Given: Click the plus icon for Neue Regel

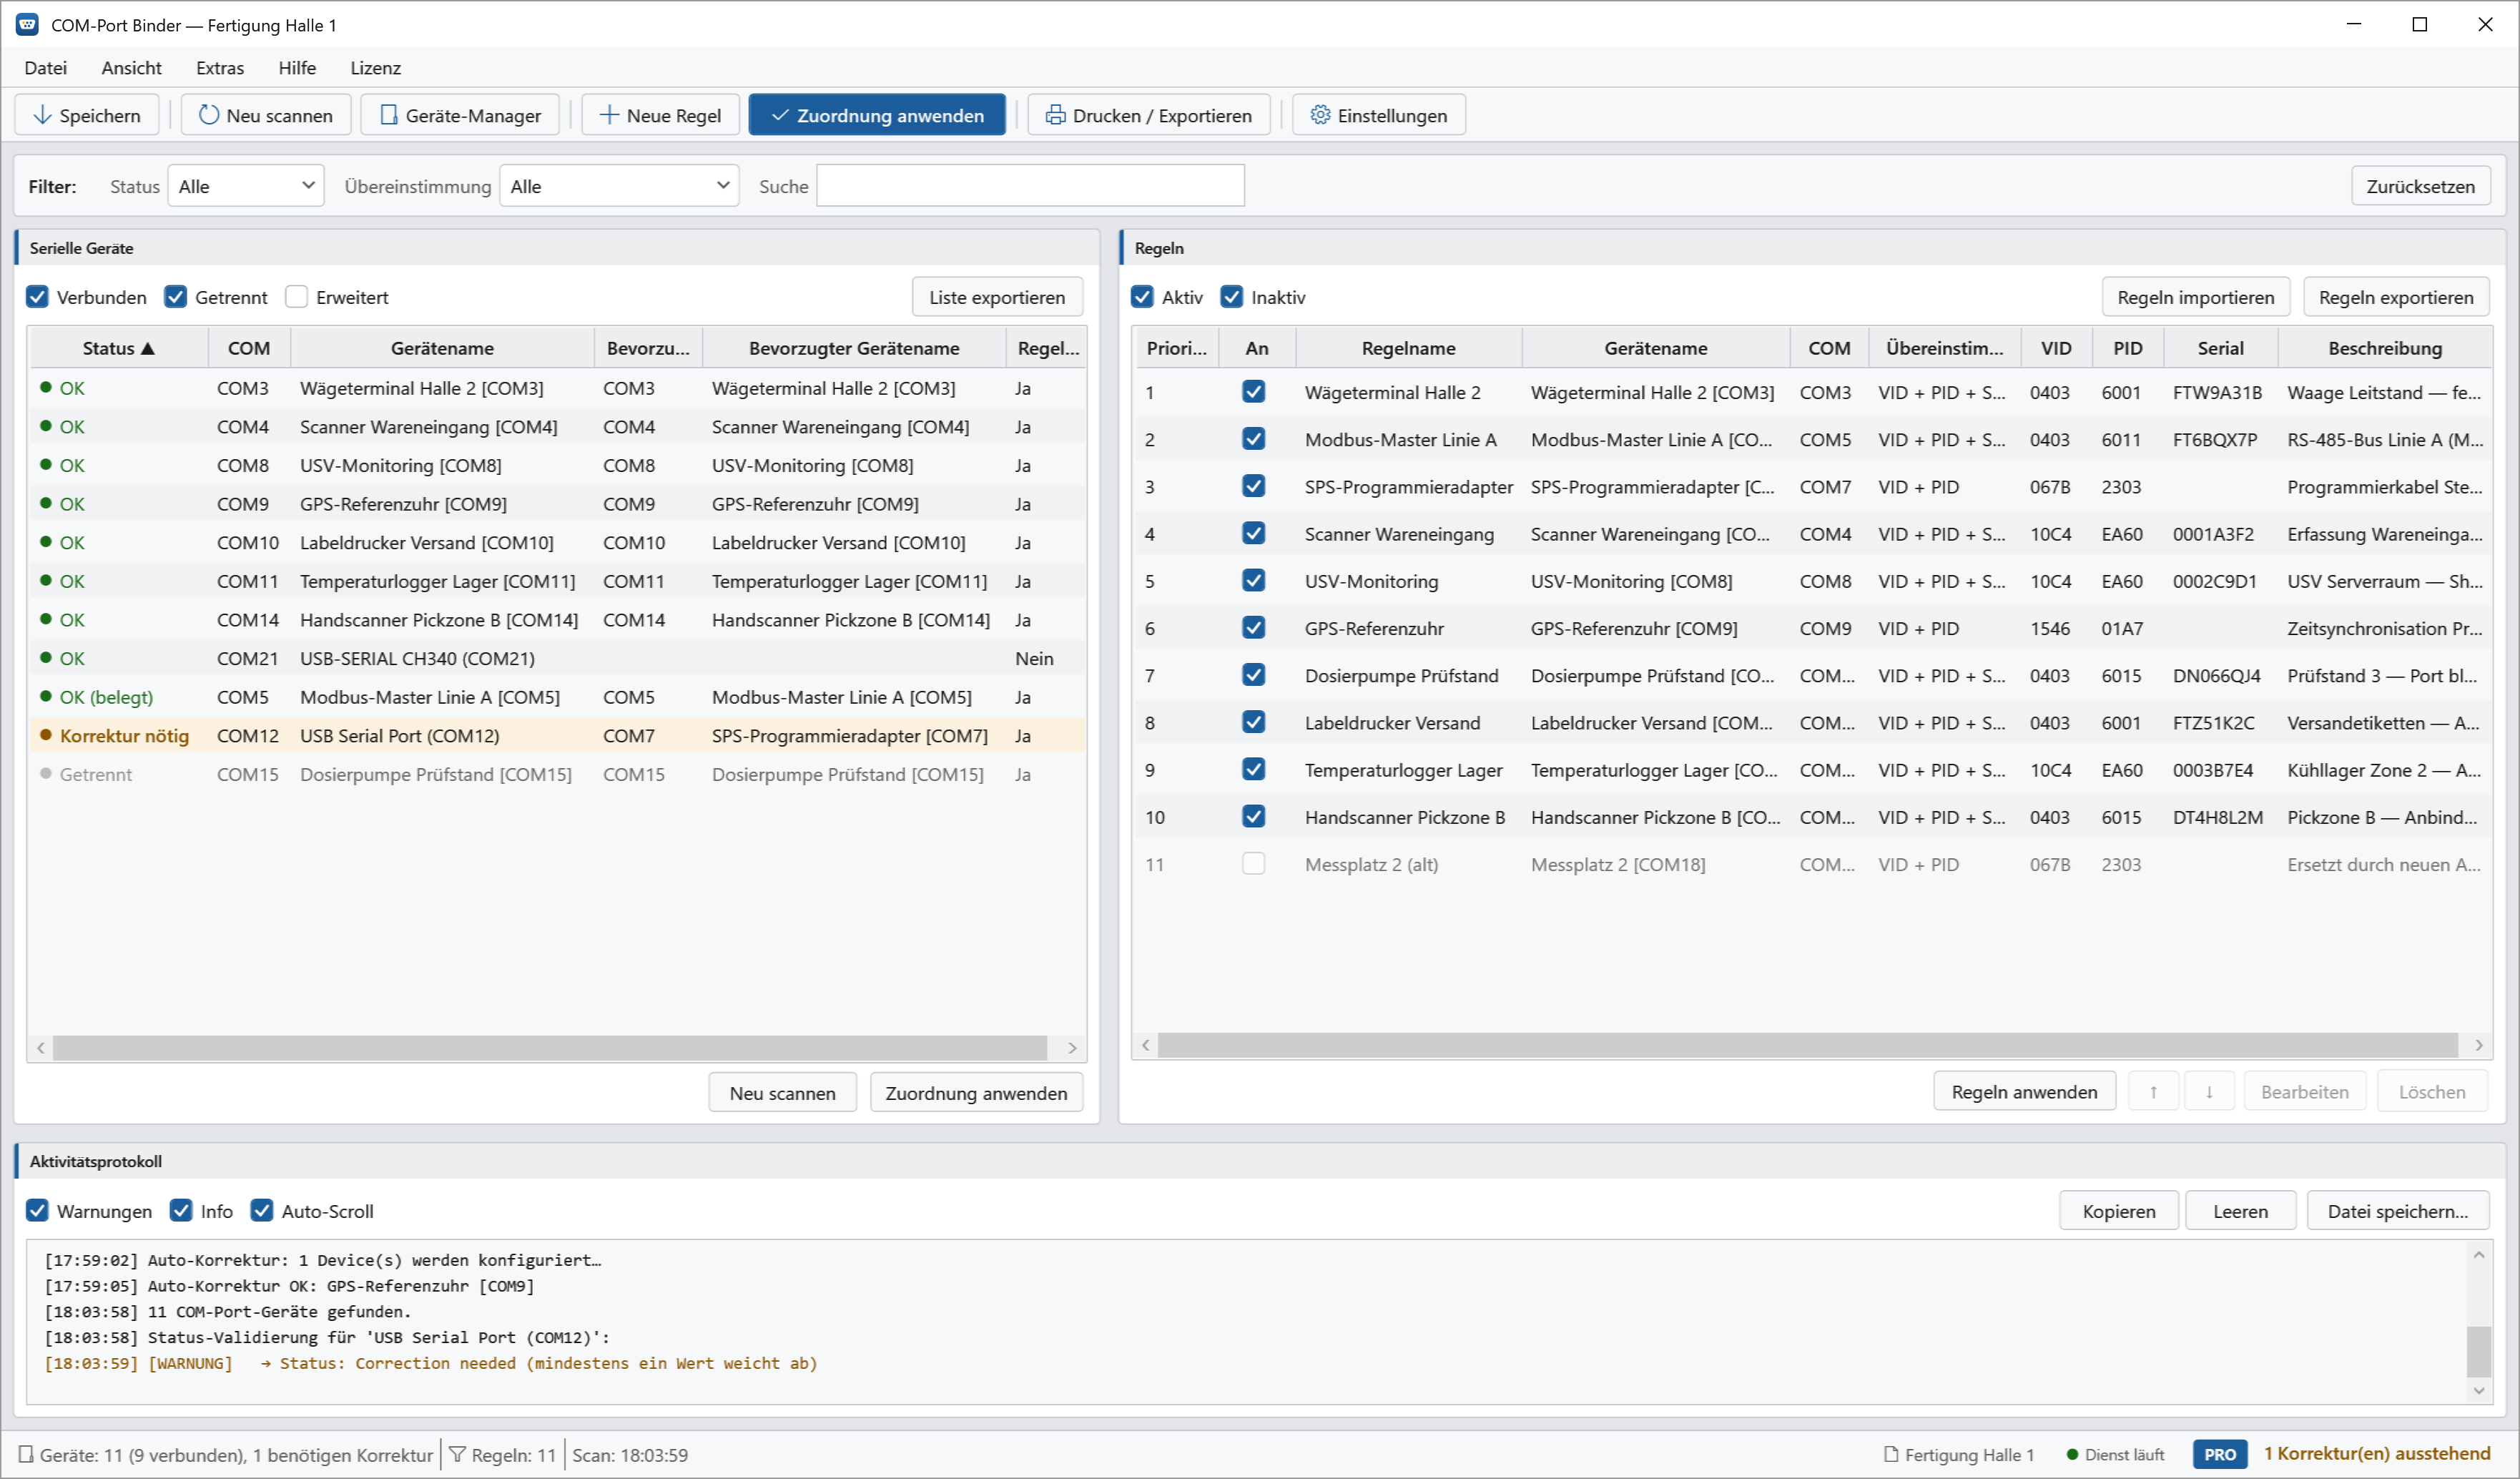Looking at the screenshot, I should point(608,115).
